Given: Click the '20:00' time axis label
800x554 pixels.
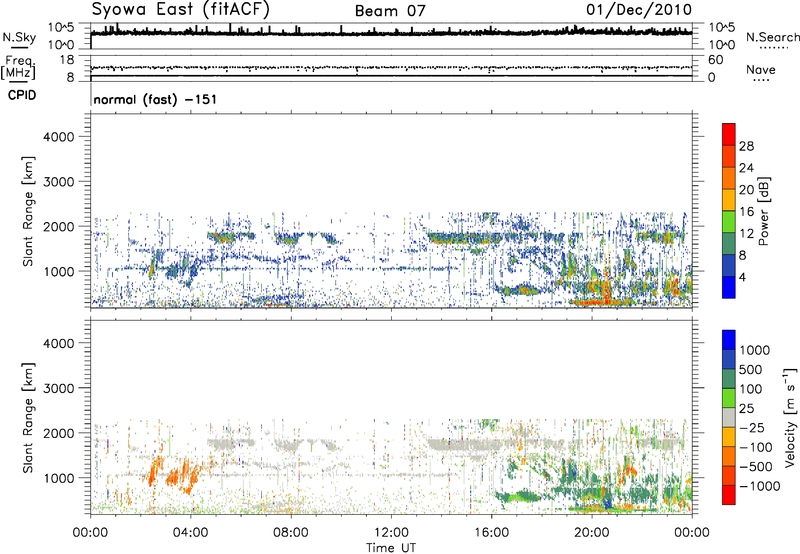Looking at the screenshot, I should click(x=591, y=533).
